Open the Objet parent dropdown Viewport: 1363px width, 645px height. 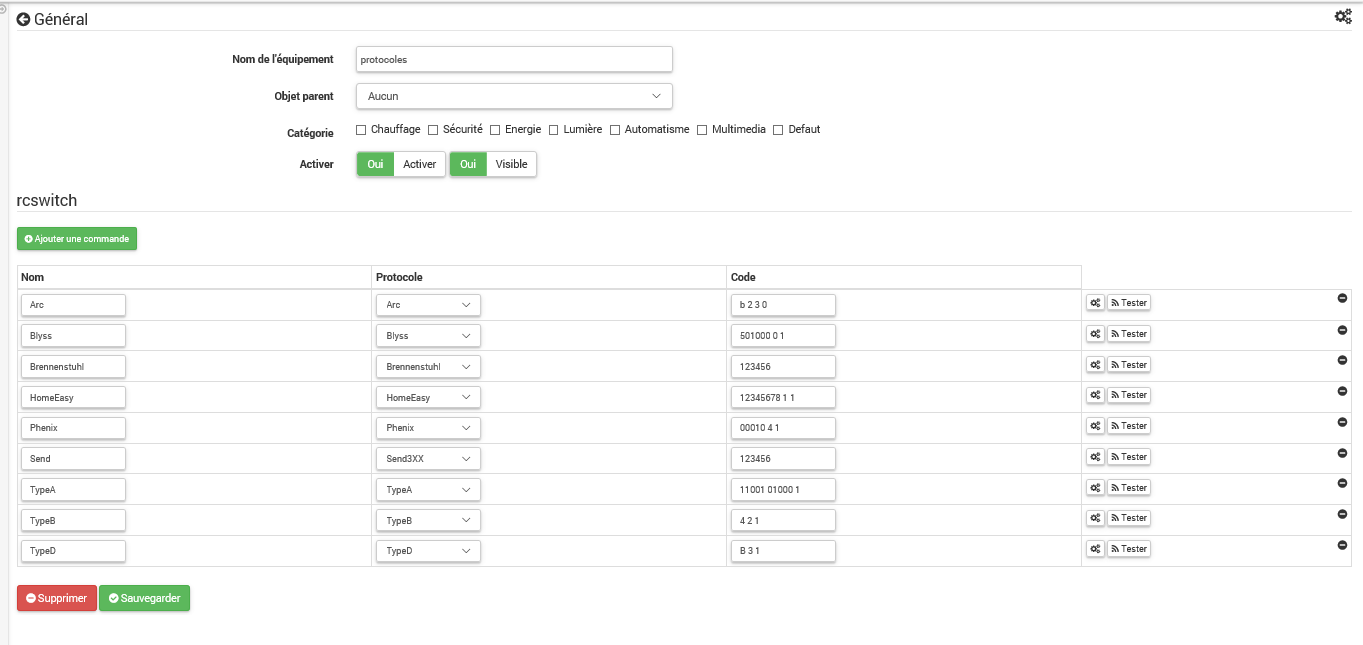pyautogui.click(x=514, y=96)
